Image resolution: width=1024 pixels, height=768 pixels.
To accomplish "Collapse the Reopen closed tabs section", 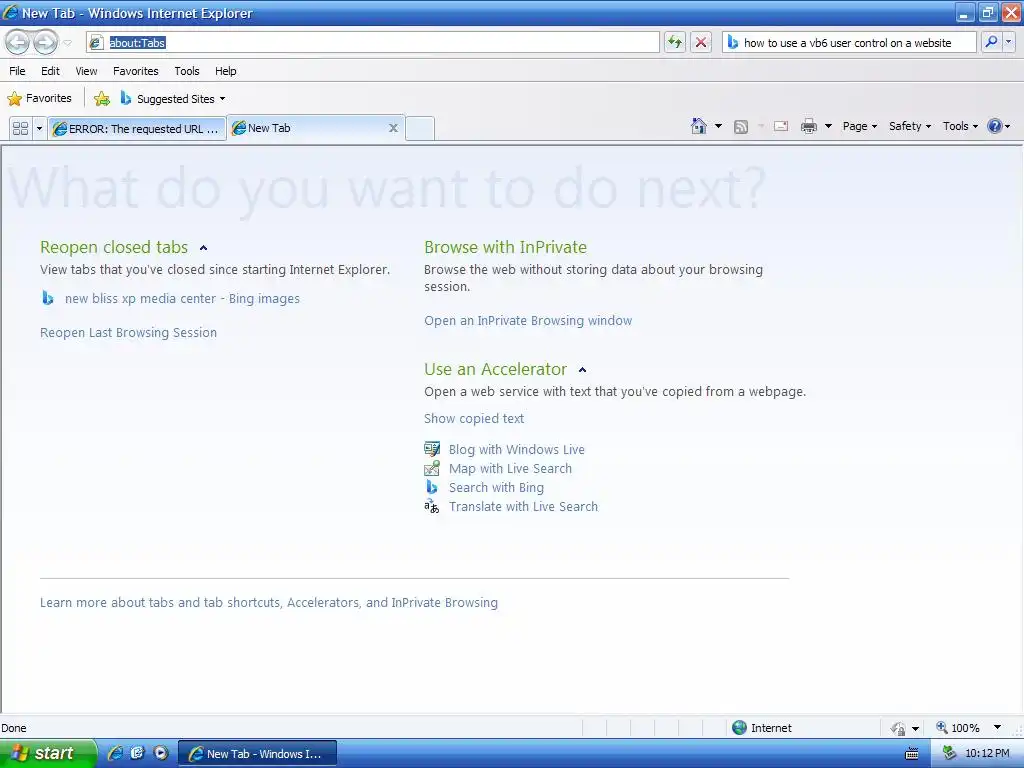I will pyautogui.click(x=203, y=248).
